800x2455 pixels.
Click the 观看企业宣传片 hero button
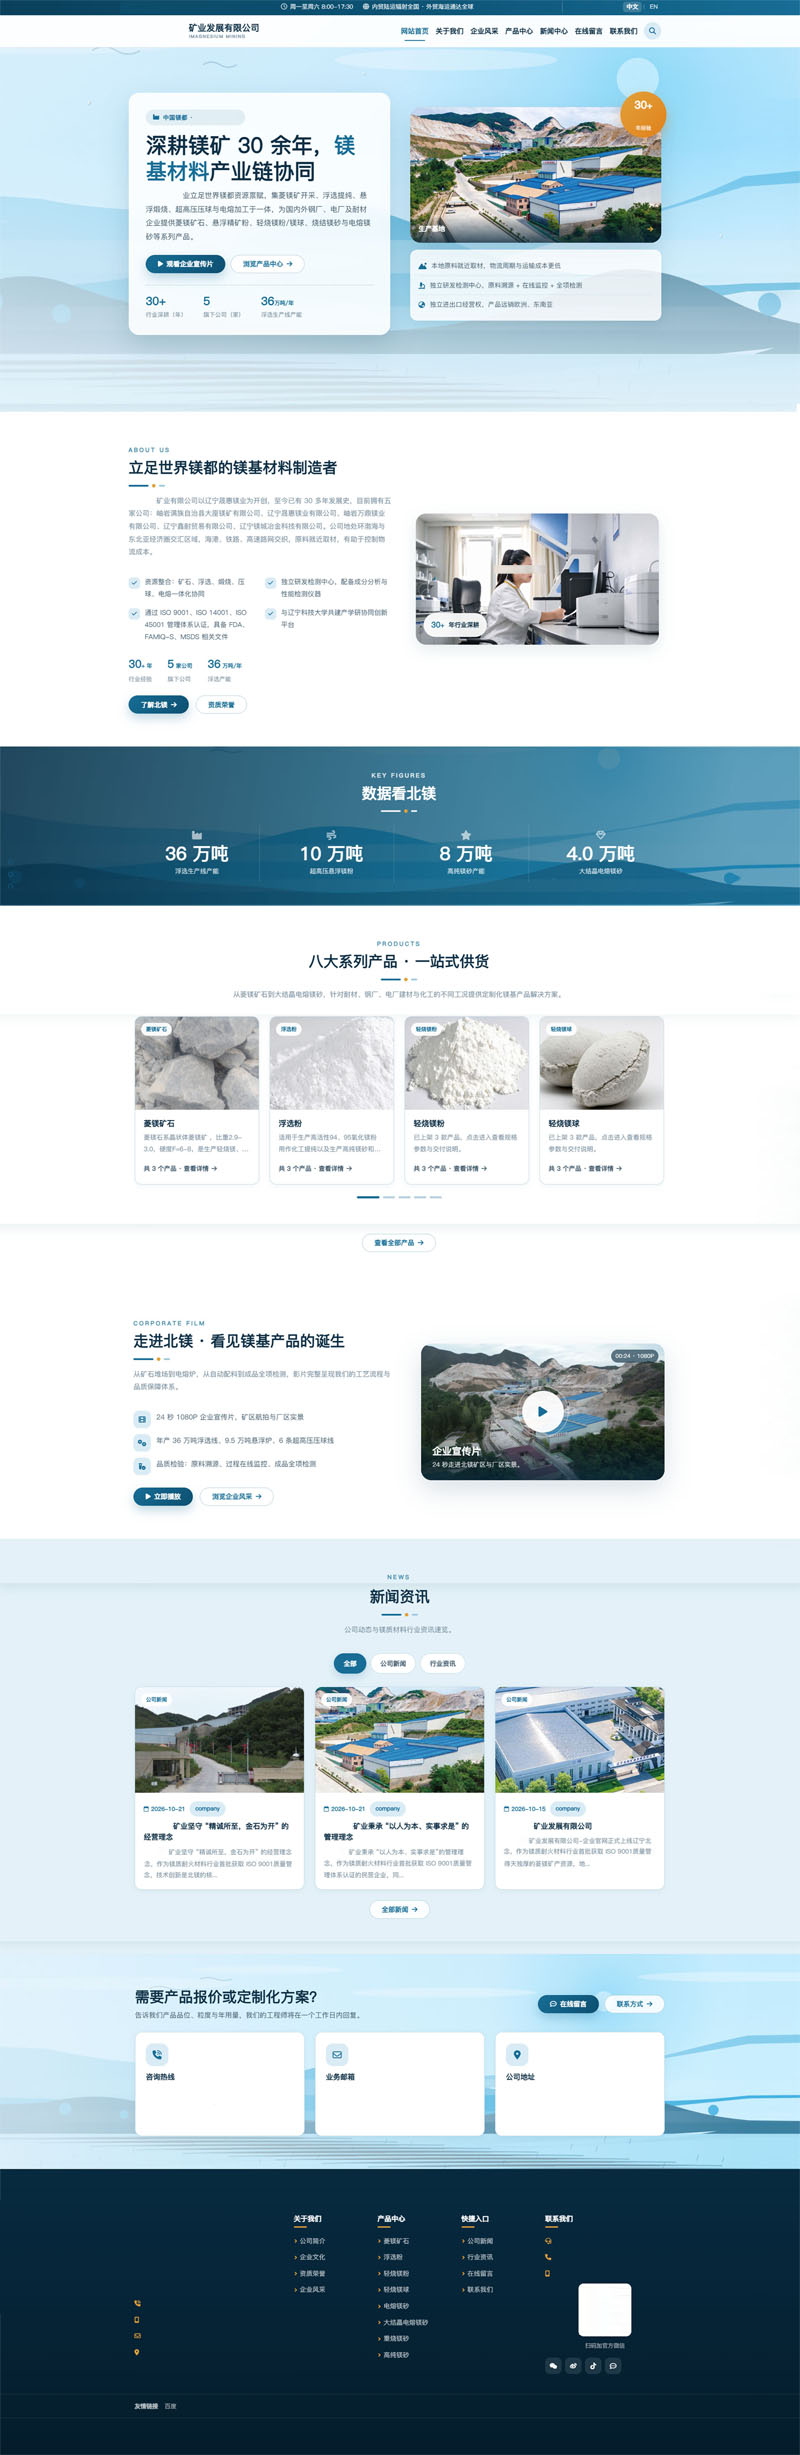(x=184, y=264)
